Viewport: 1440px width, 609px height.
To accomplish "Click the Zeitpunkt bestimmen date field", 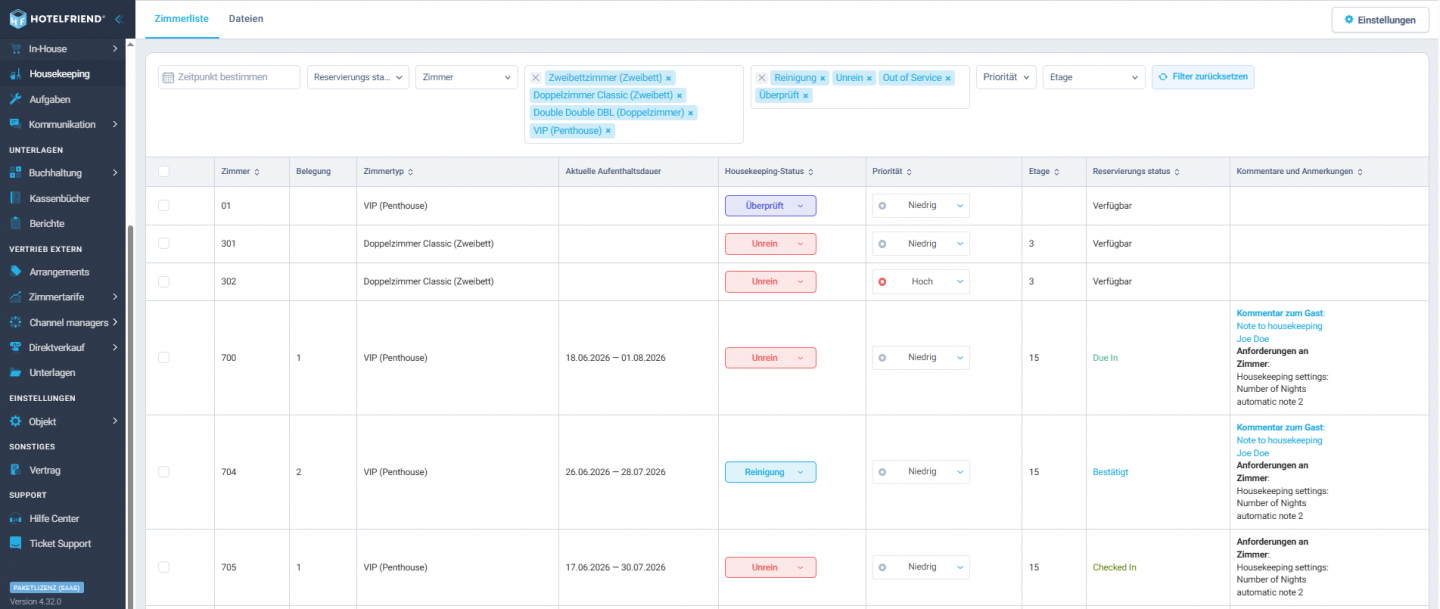I will (229, 77).
